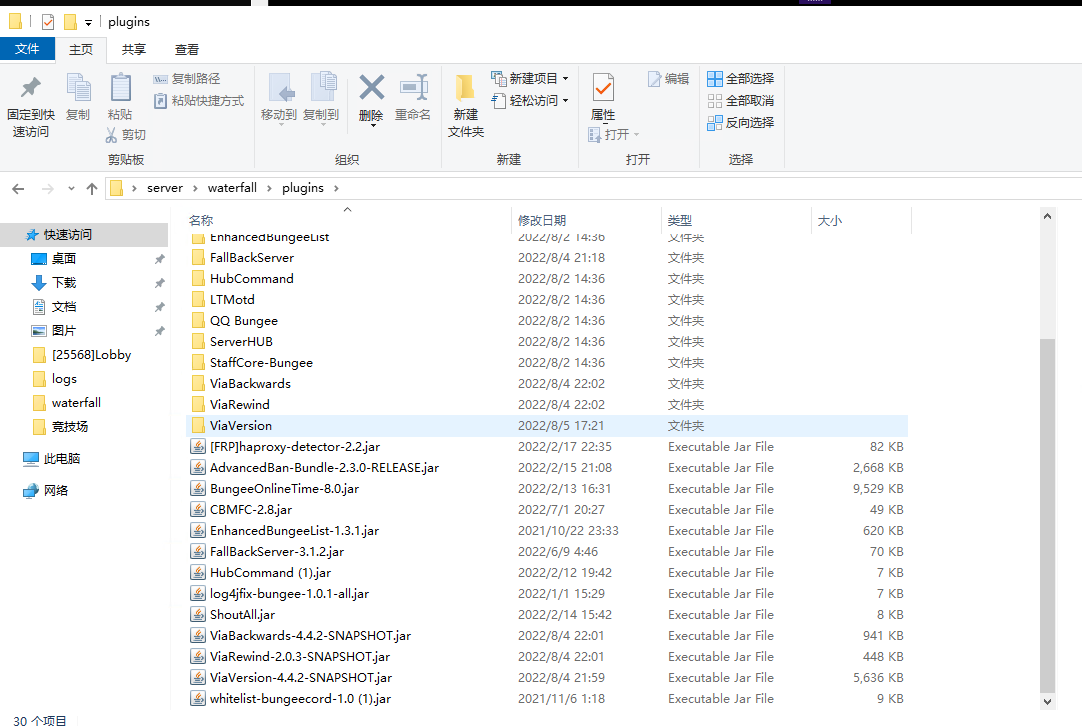This screenshot has width=1082, height=726.
Task: Click Copy Path (复制路径)
Action: [186, 79]
